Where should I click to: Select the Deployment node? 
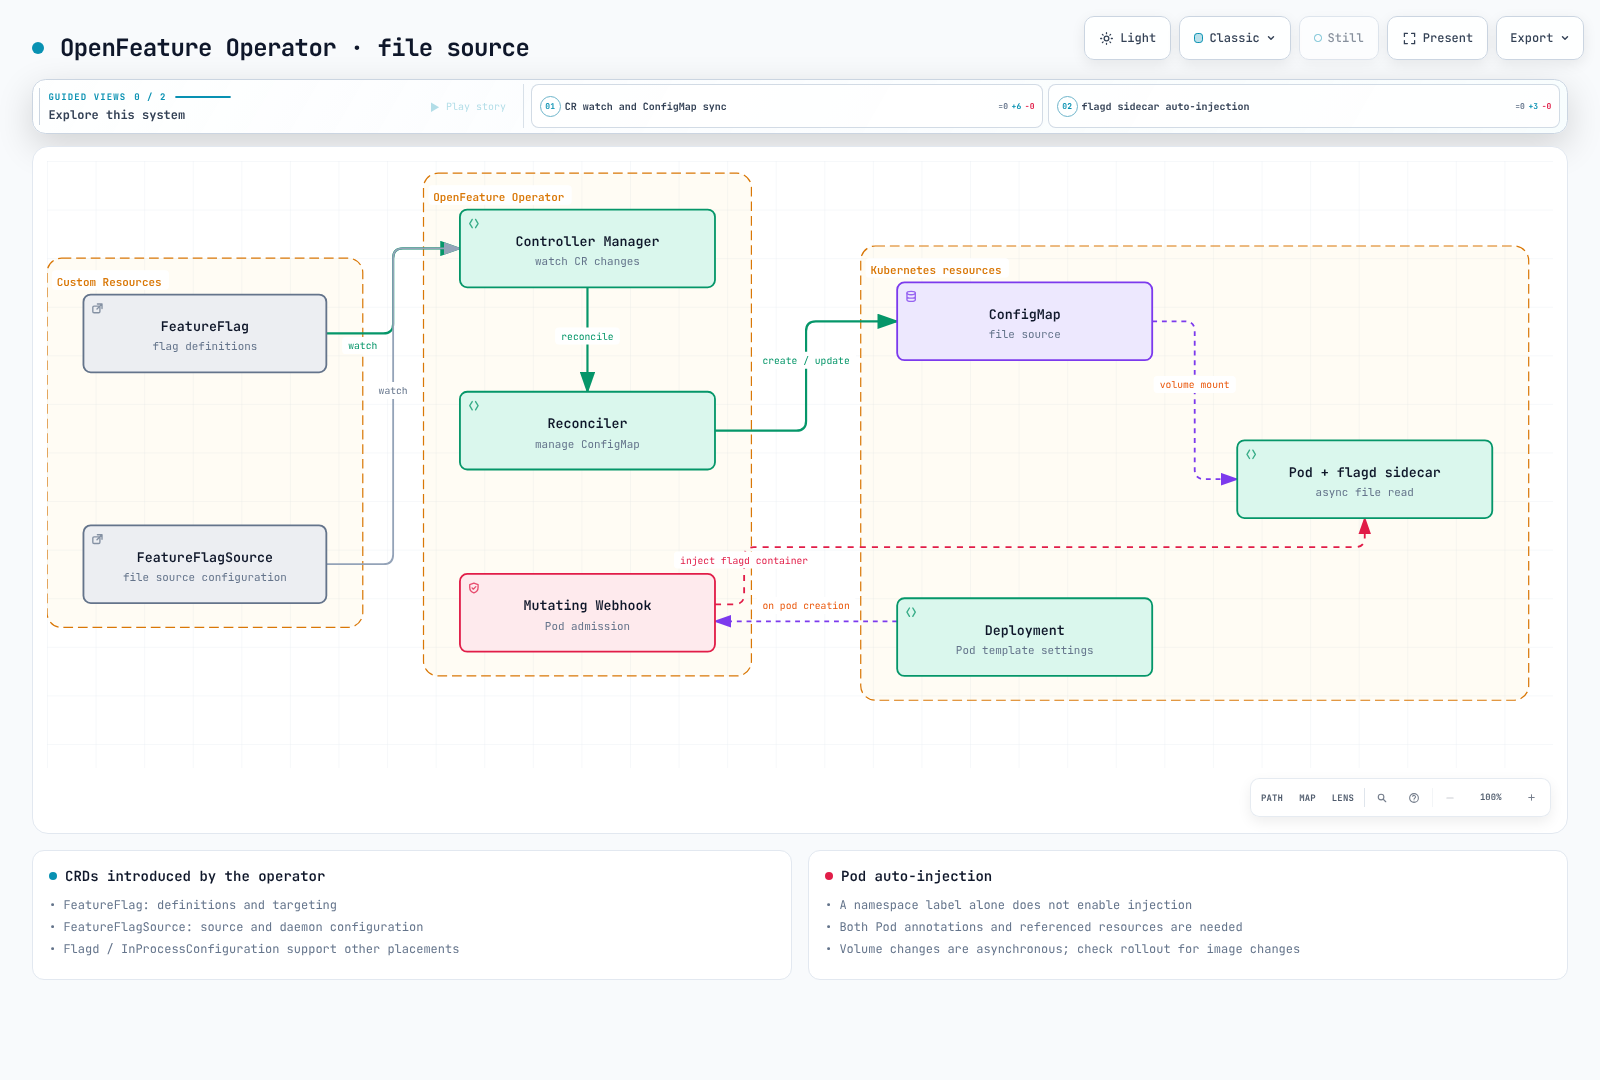click(1025, 638)
